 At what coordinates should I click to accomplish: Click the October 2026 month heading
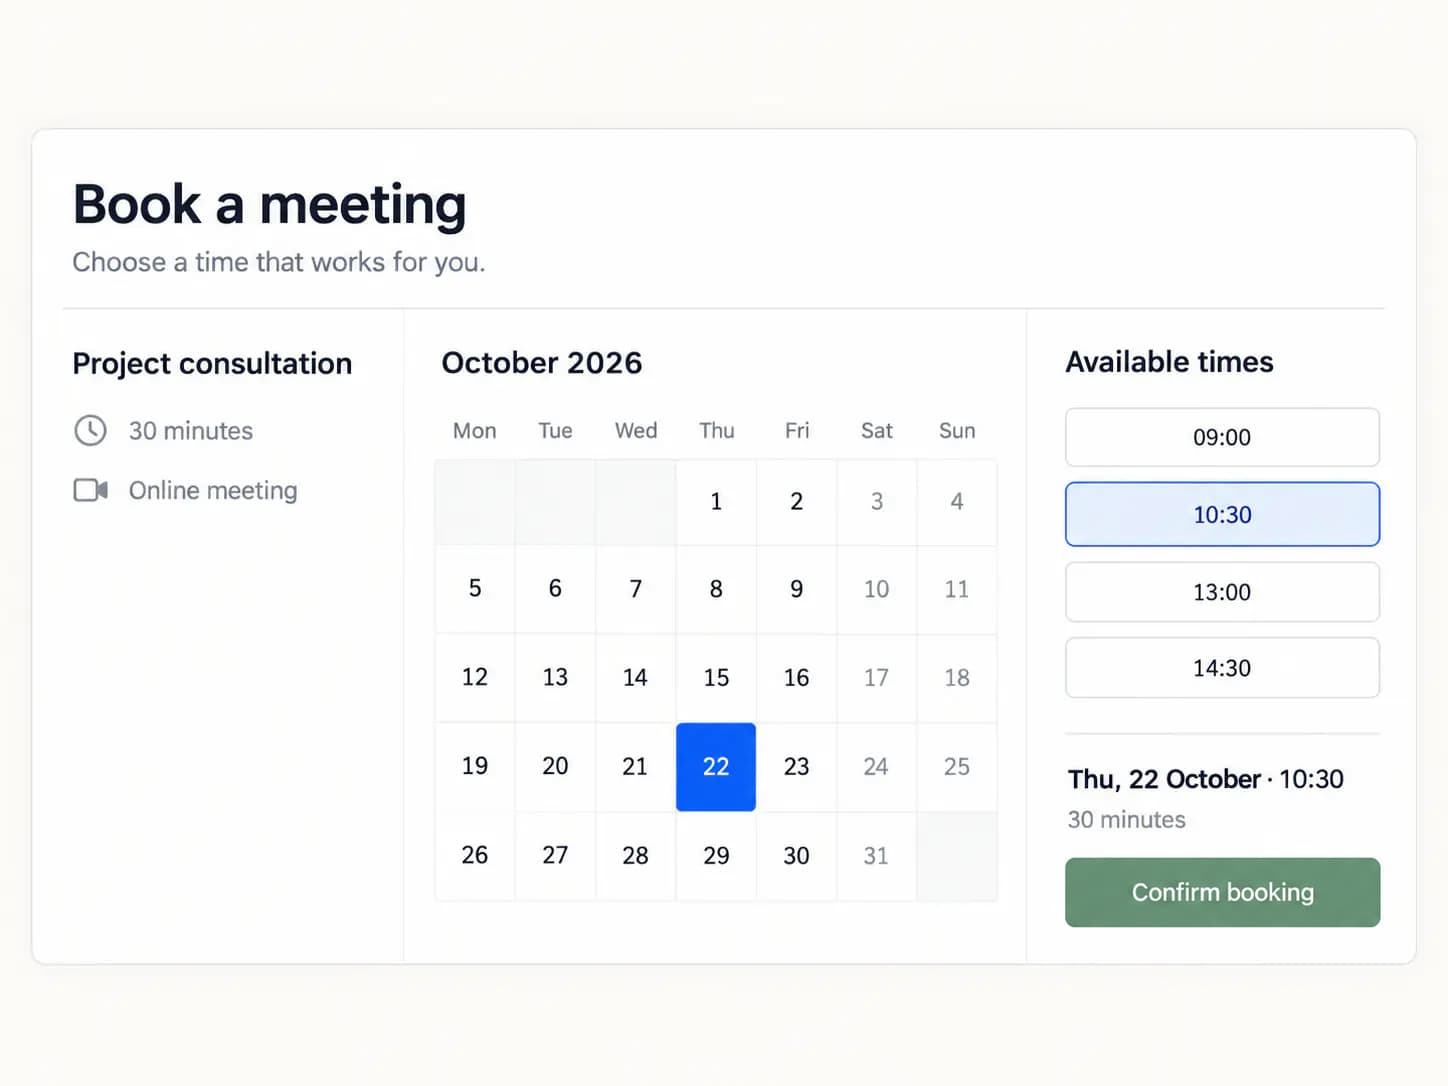542,363
